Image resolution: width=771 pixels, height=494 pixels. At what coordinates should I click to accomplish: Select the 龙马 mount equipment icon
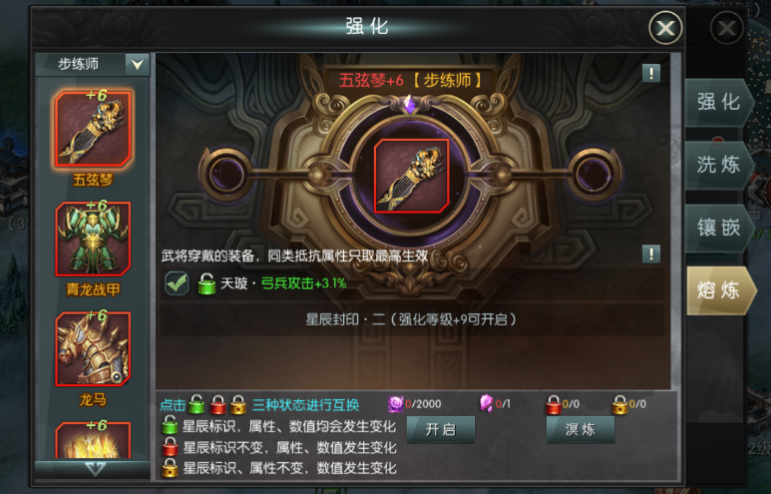(93, 349)
